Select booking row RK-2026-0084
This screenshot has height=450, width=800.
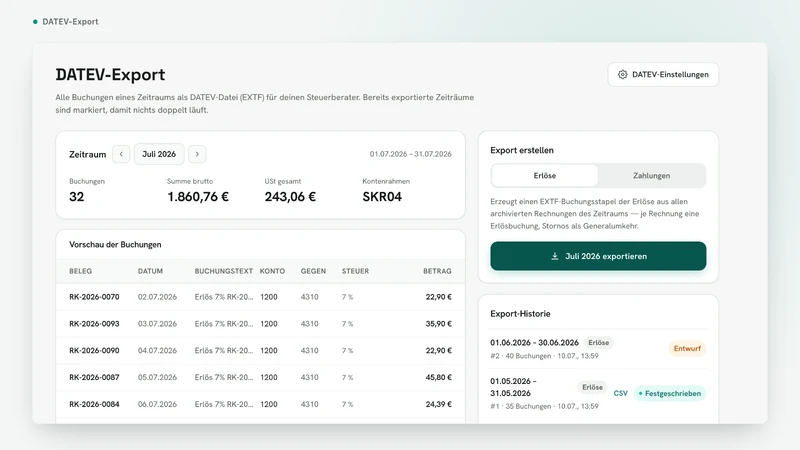(x=260, y=404)
